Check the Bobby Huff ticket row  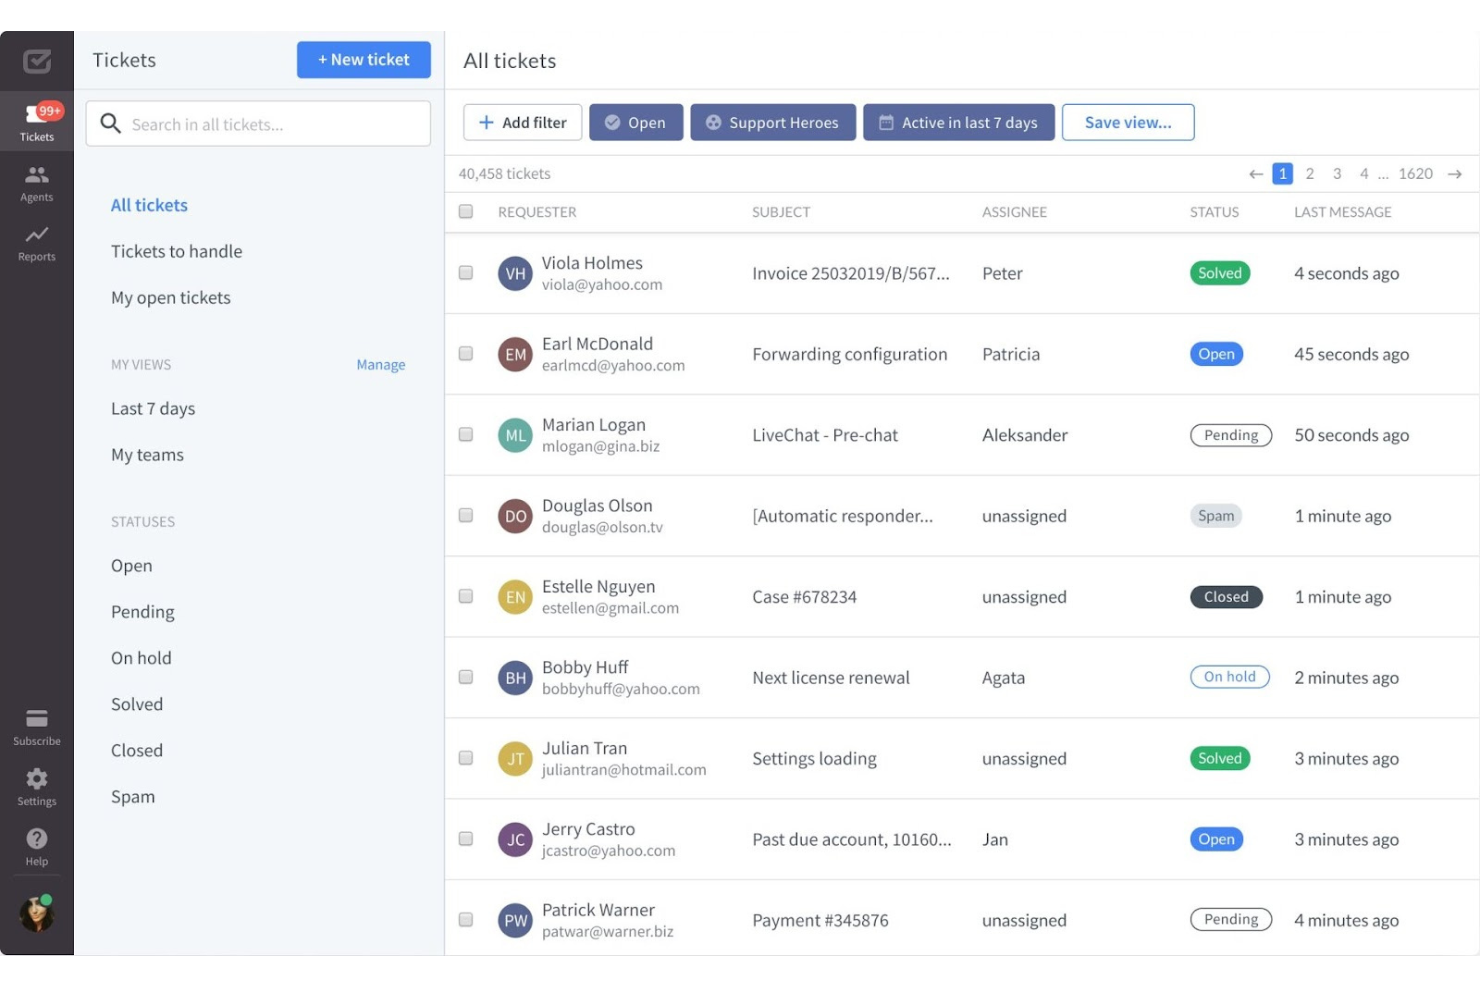click(465, 676)
